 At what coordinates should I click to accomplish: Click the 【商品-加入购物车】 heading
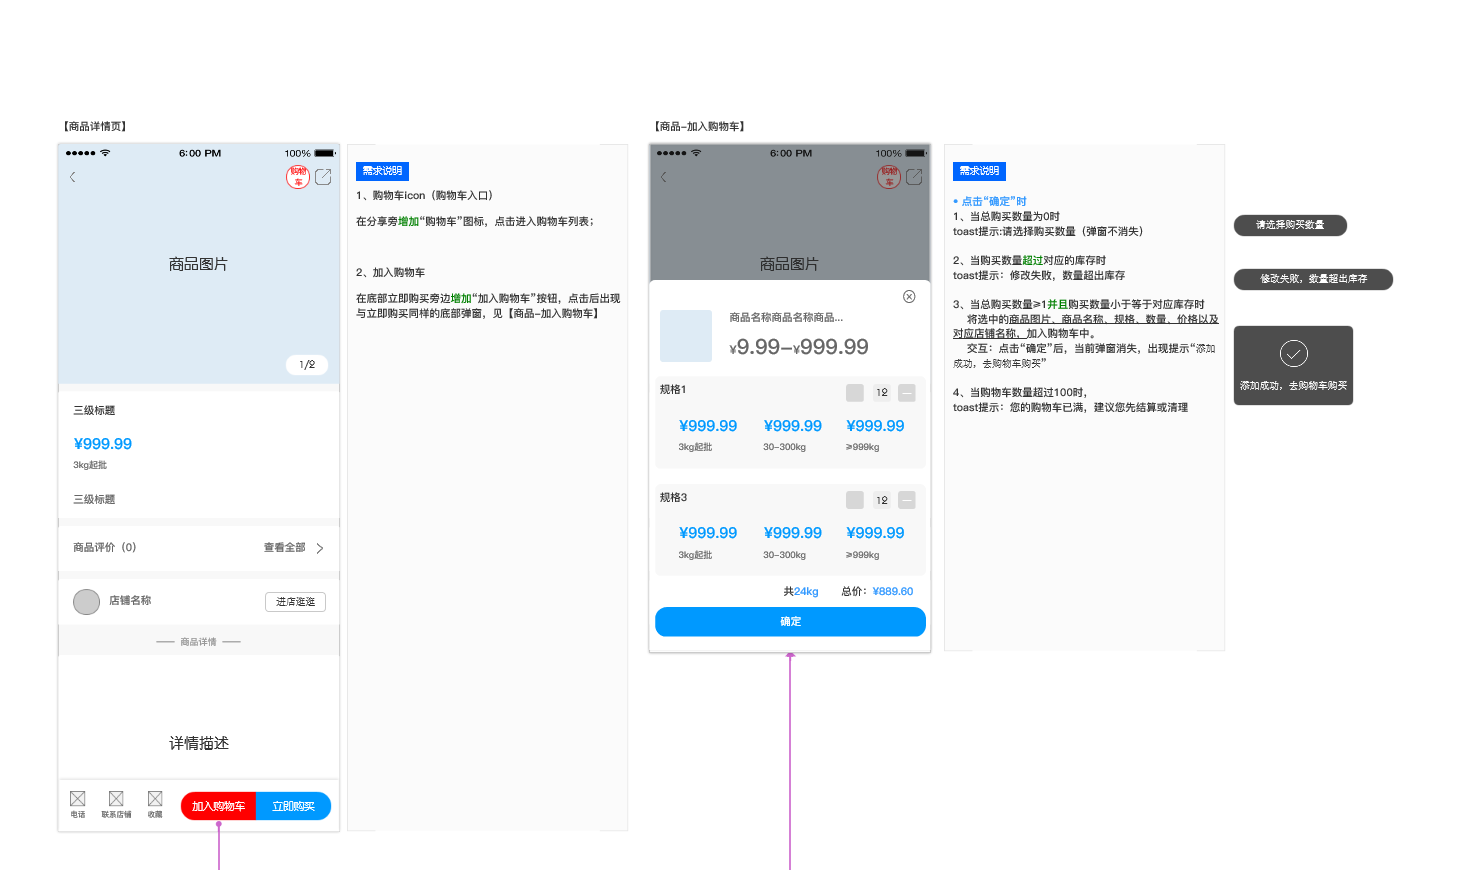700,127
